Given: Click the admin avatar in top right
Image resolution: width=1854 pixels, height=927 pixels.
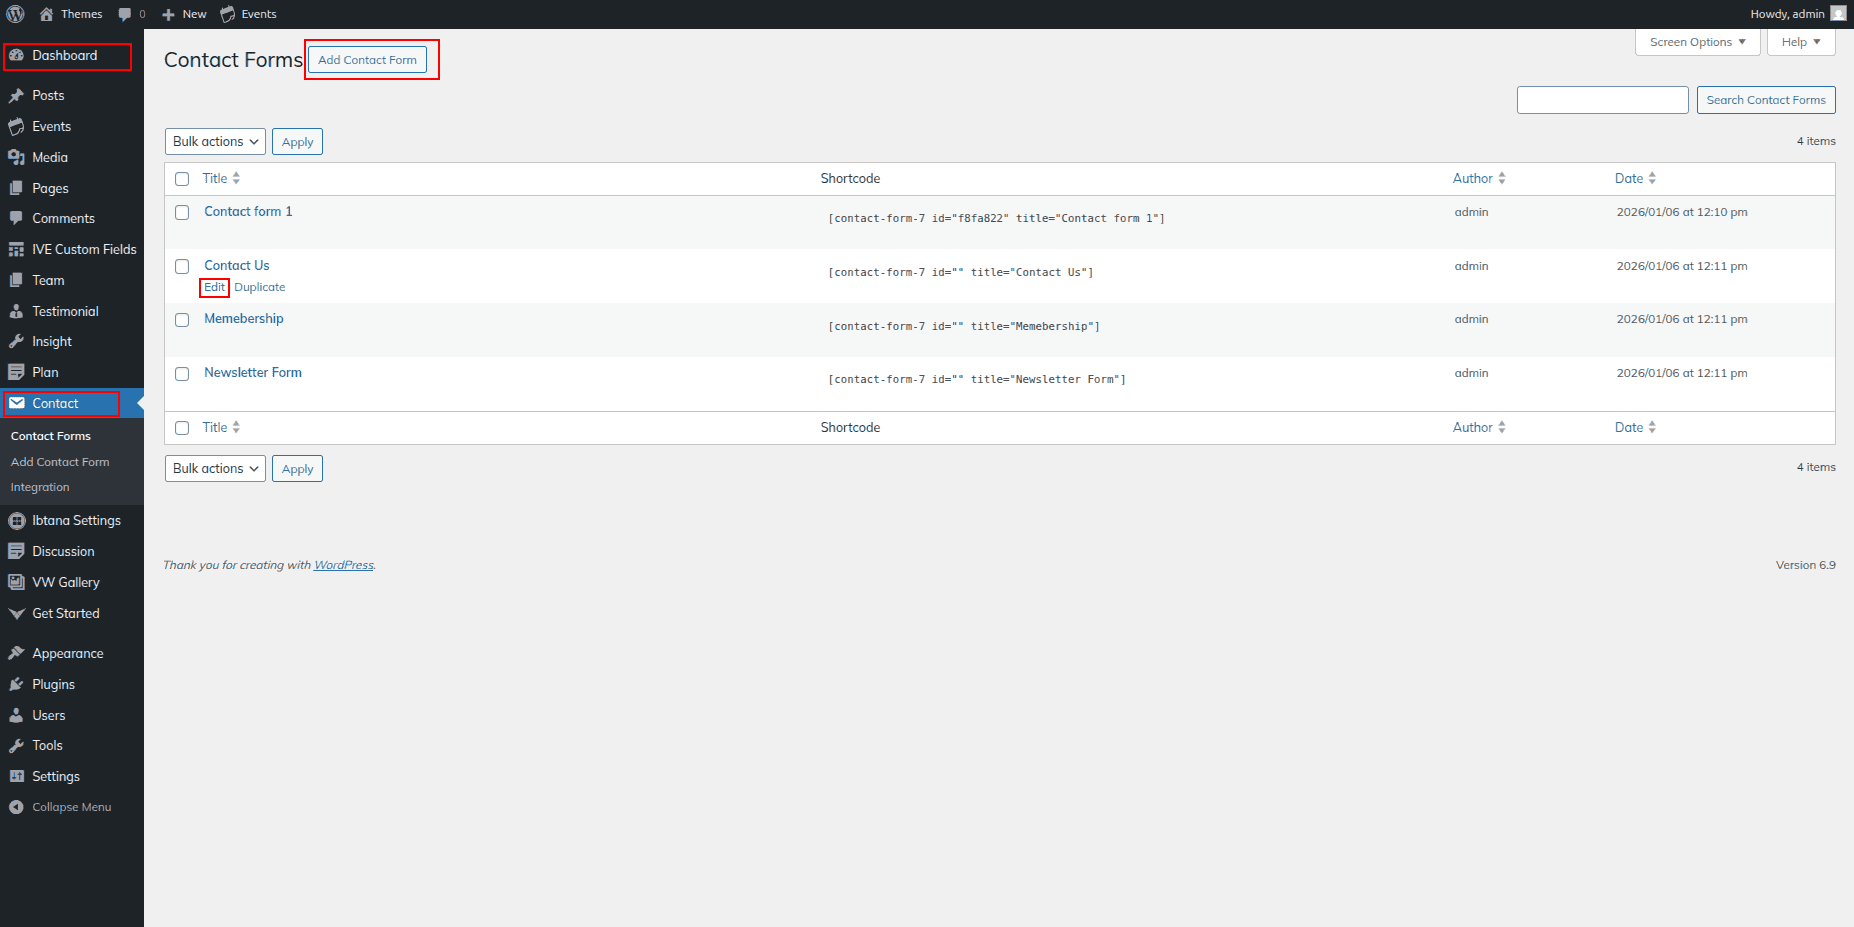Looking at the screenshot, I should click(x=1838, y=13).
